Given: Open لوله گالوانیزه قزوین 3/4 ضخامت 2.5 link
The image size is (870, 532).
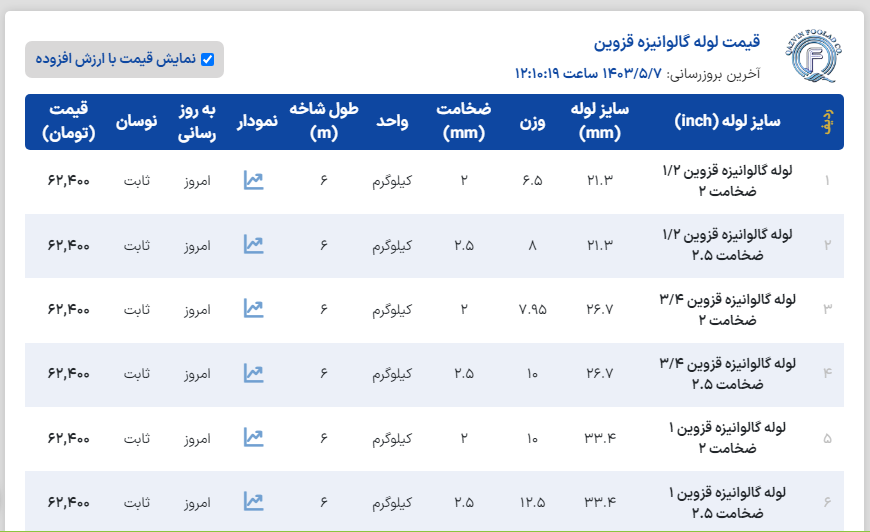Looking at the screenshot, I should (x=729, y=373).
